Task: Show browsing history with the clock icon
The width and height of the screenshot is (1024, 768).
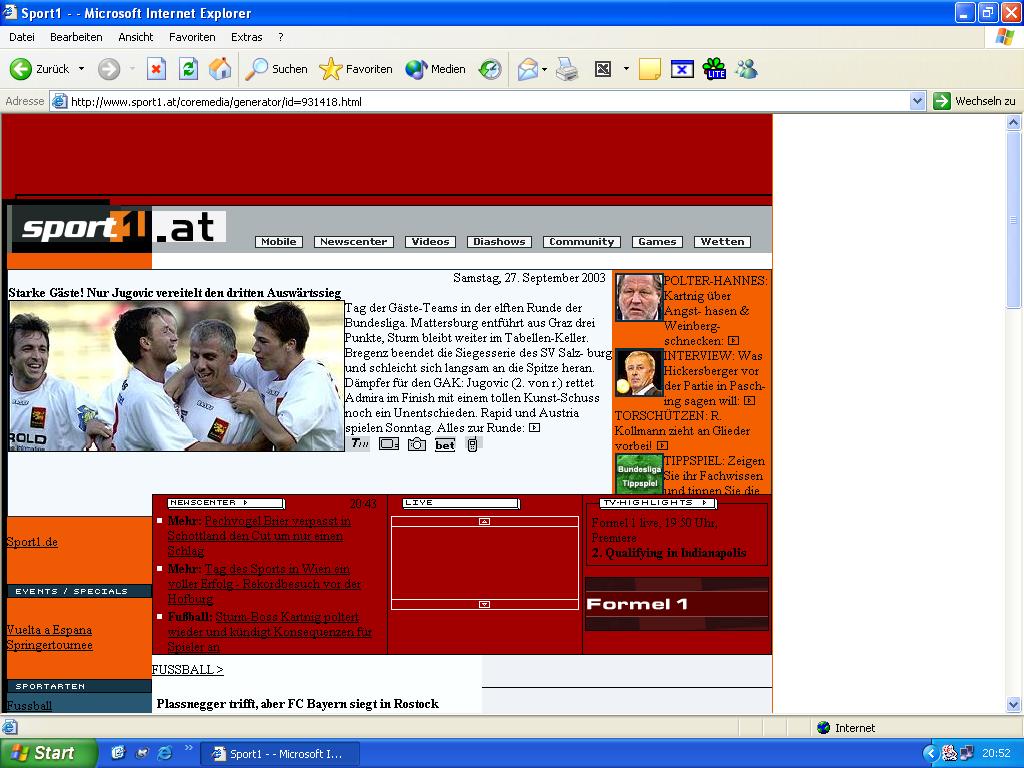Action: tap(490, 69)
